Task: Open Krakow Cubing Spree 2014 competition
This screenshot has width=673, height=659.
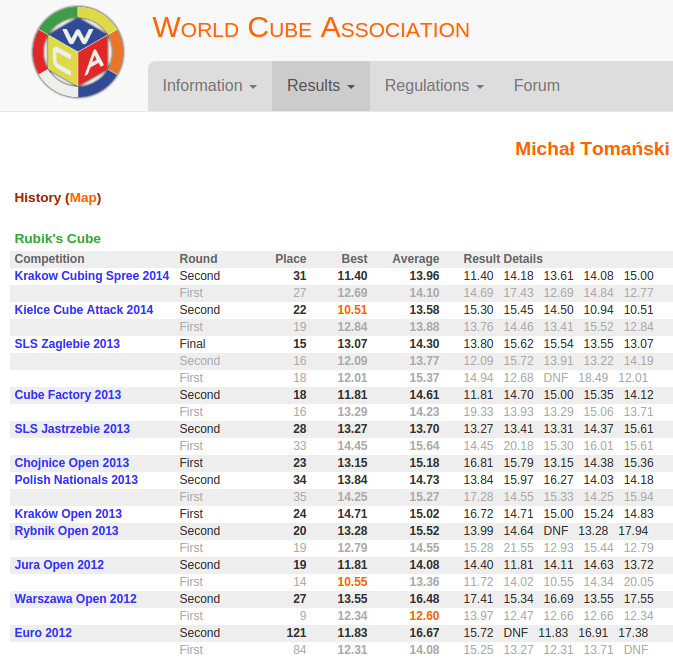Action: pos(91,276)
